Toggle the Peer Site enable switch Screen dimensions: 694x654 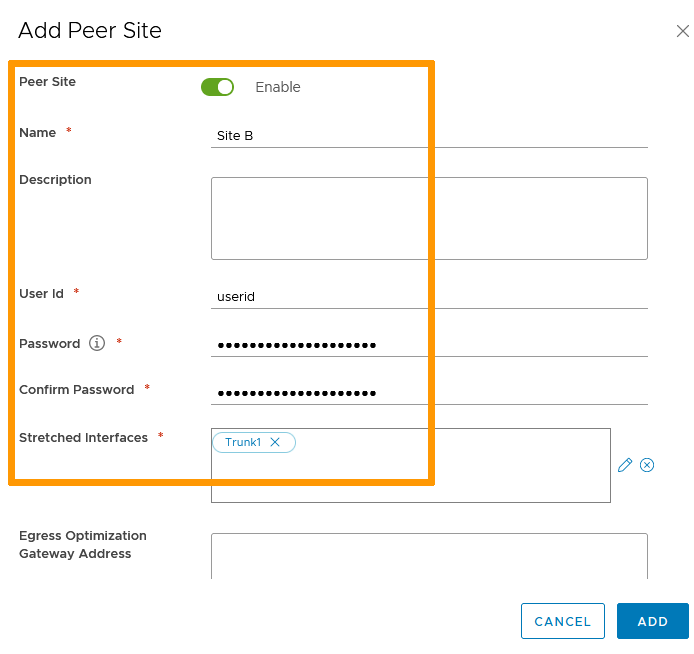(217, 87)
